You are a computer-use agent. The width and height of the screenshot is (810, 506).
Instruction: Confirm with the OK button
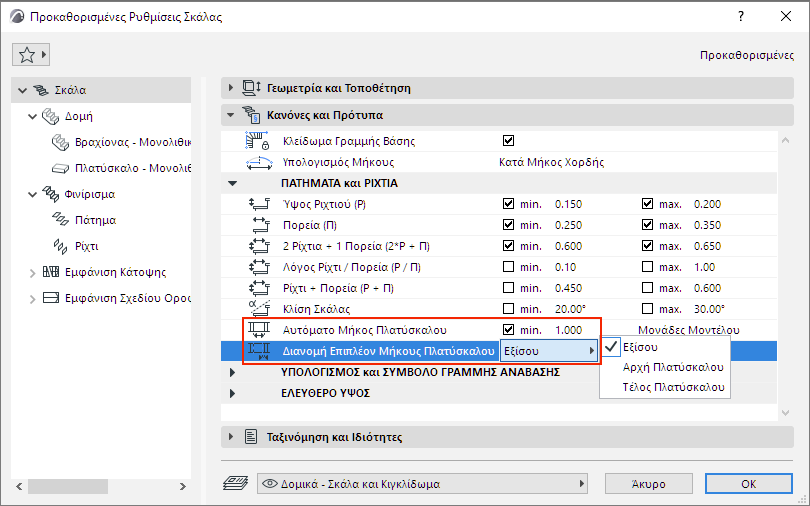[749, 484]
